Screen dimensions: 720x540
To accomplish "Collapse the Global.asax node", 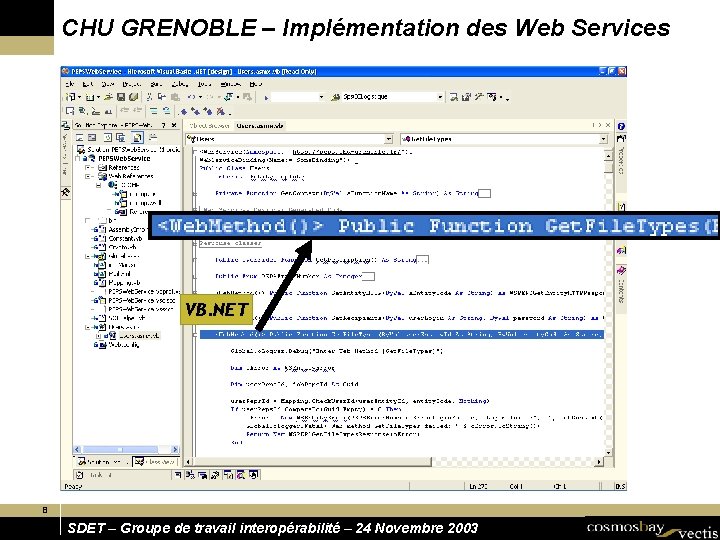I will [x=88, y=256].
